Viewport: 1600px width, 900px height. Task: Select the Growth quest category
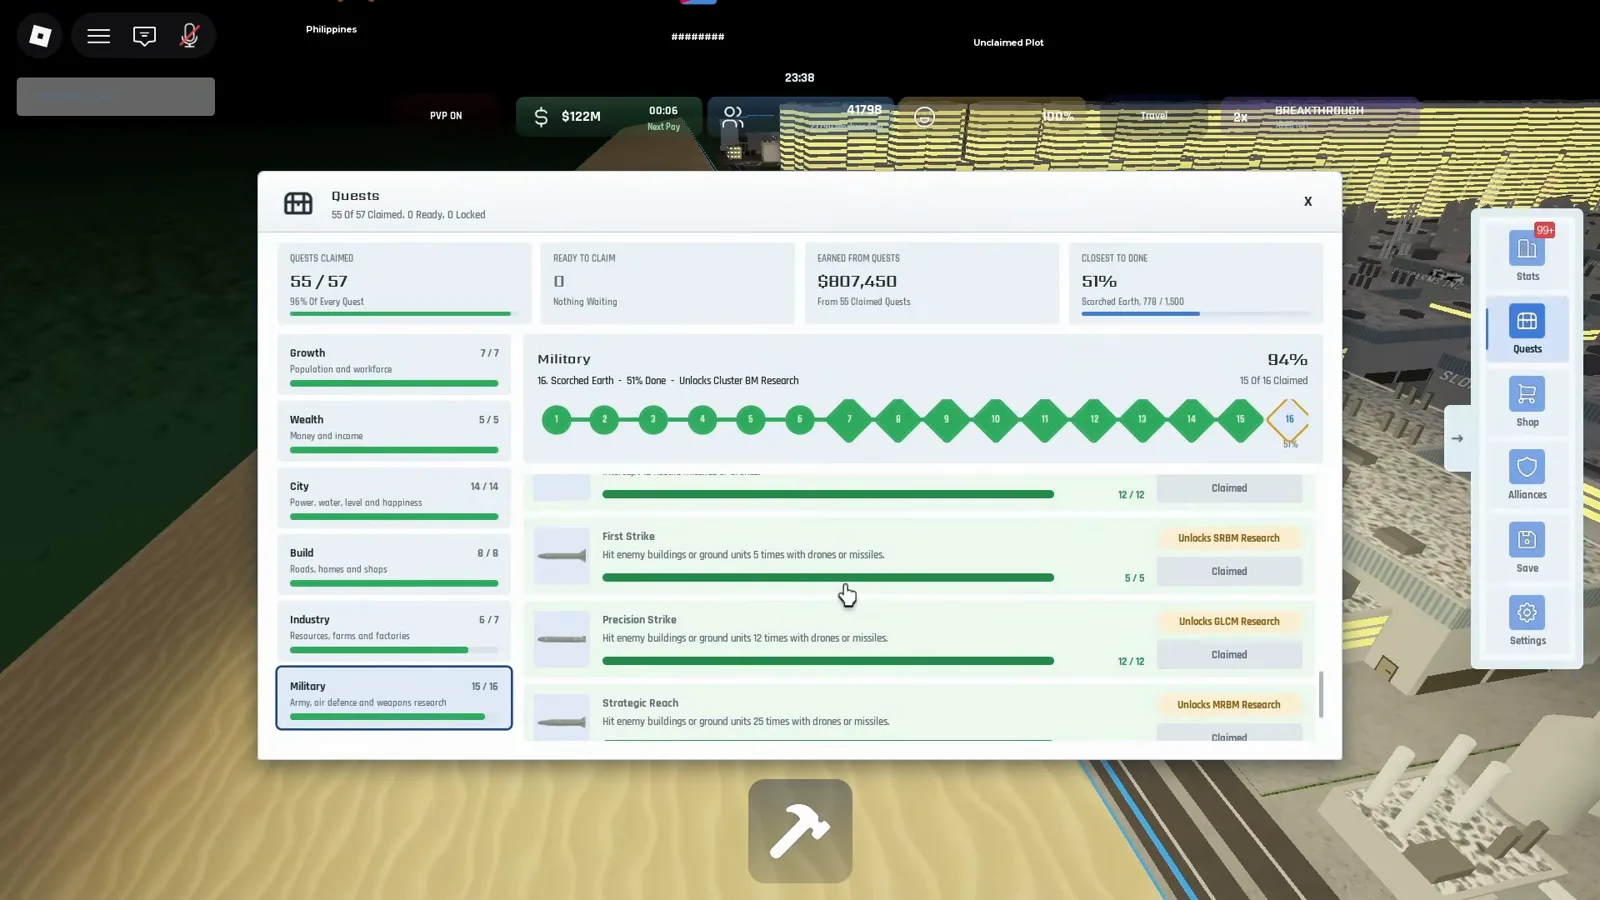point(394,364)
